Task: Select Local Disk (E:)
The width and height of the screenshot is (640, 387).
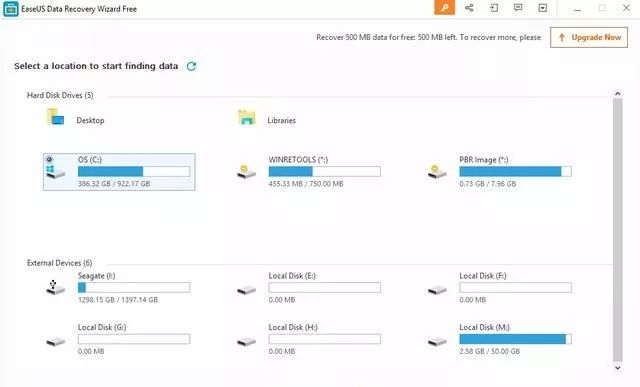Action: [309, 288]
